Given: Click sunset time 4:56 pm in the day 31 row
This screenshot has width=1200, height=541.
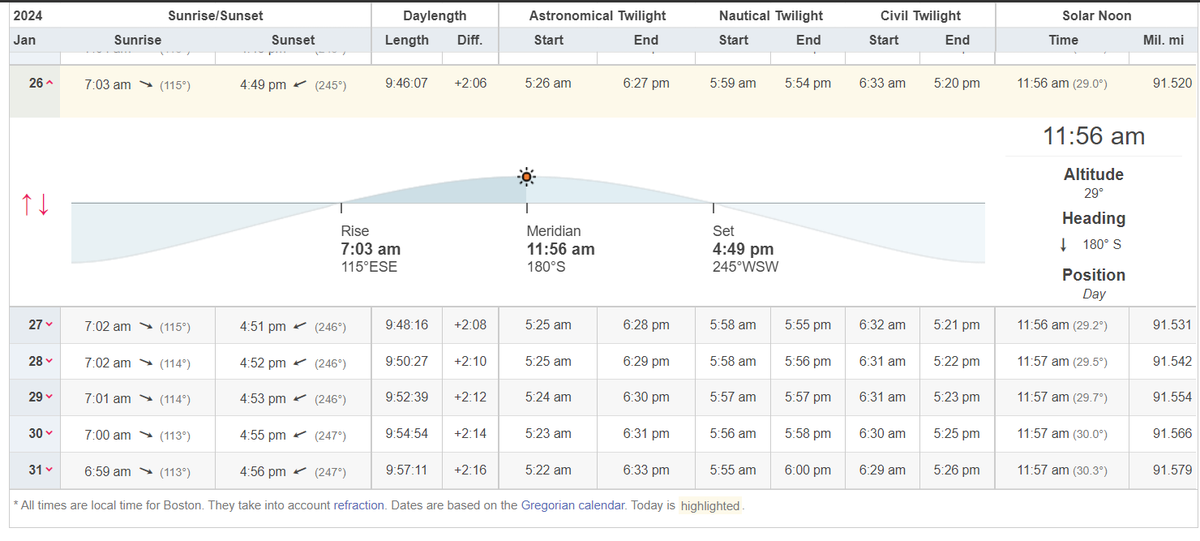Looking at the screenshot, I should point(263,471).
